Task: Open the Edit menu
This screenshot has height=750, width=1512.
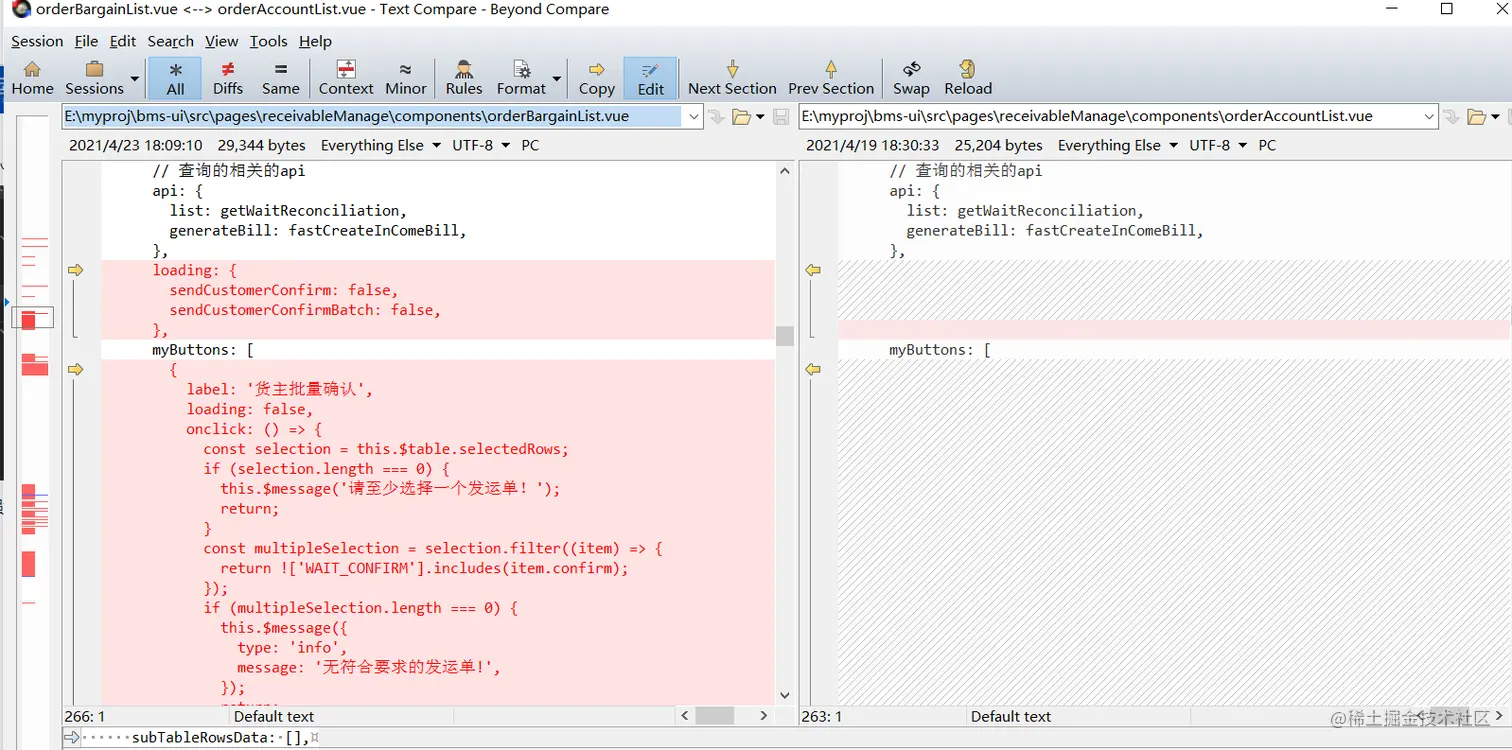Action: tap(123, 41)
